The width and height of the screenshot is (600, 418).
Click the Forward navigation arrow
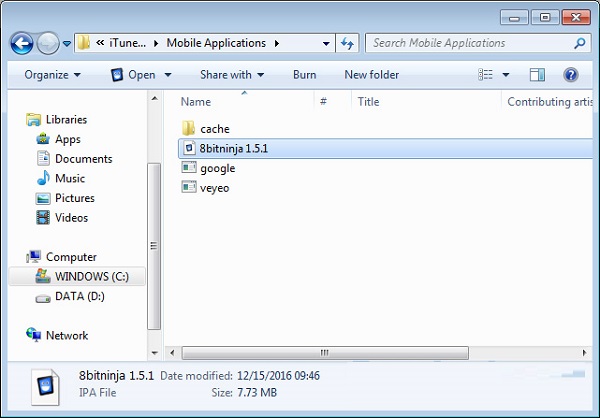coord(48,43)
